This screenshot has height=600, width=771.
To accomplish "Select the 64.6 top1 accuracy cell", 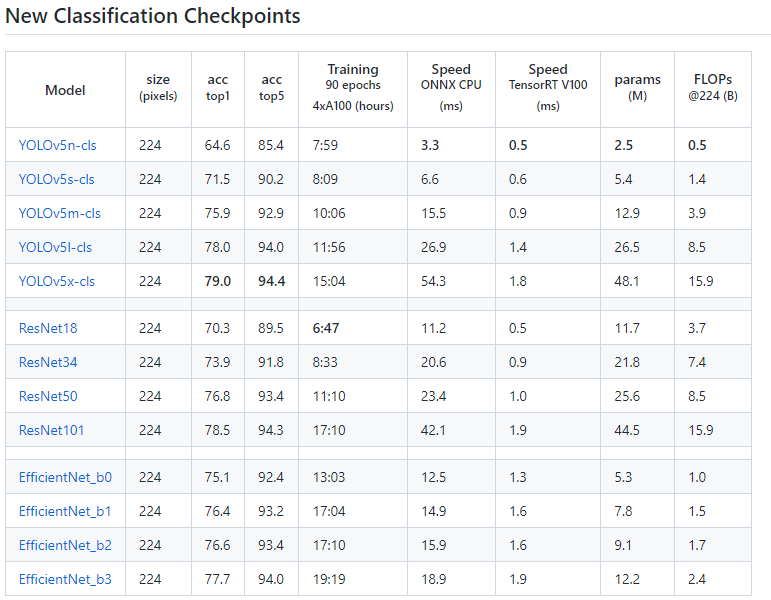I will pyautogui.click(x=217, y=145).
